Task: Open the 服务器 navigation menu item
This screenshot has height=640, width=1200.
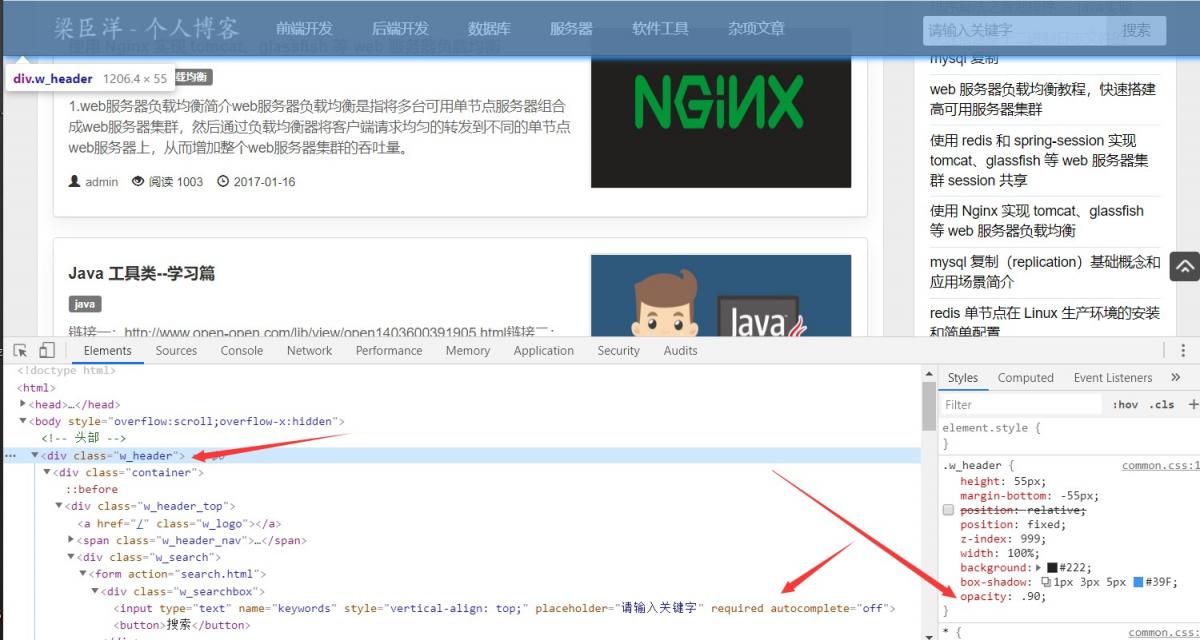Action: (x=571, y=29)
